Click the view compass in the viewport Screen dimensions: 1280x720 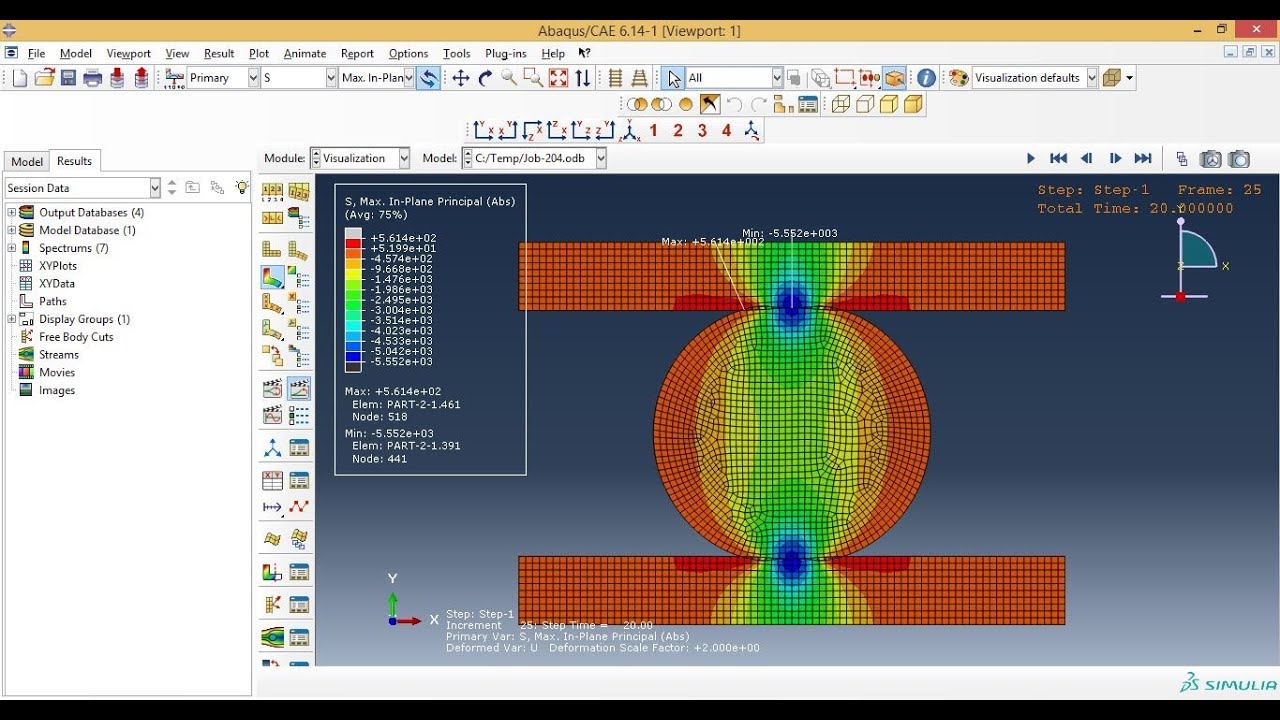(x=1195, y=260)
